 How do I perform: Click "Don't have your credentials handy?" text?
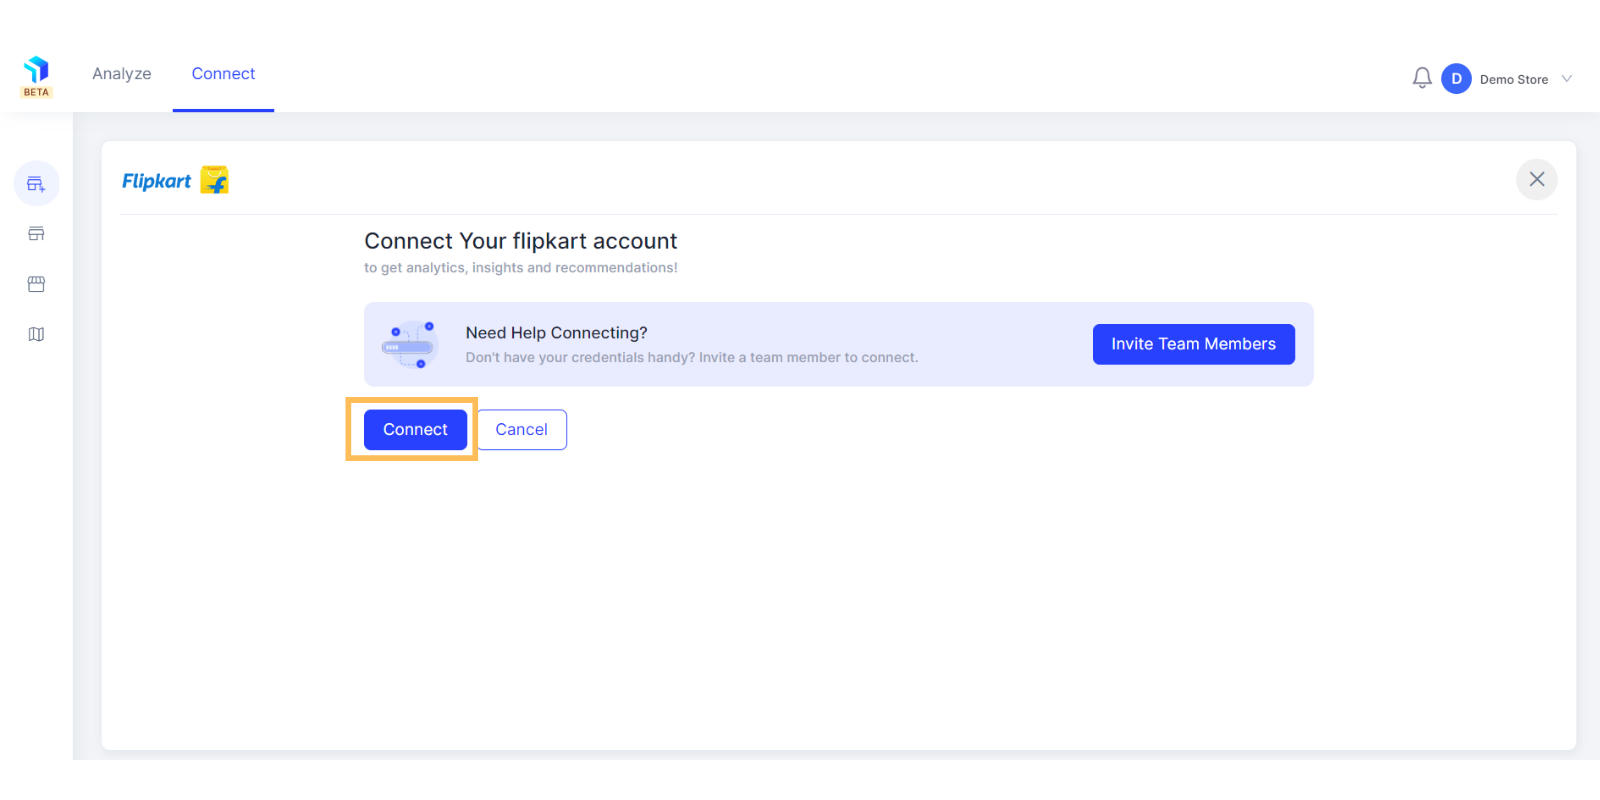[580, 358]
